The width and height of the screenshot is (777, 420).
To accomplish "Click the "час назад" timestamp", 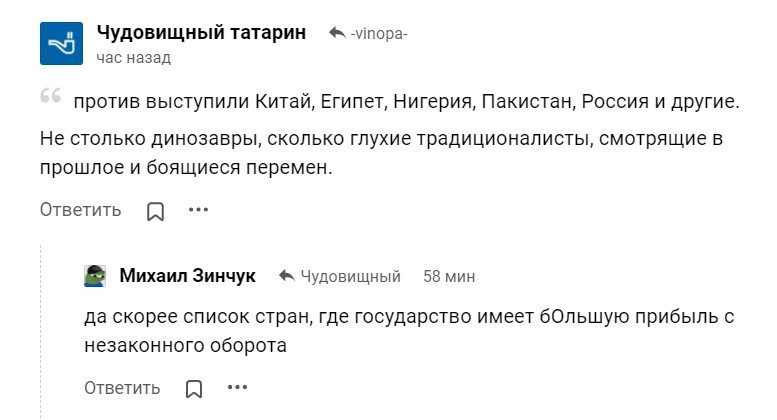I will 133,58.
